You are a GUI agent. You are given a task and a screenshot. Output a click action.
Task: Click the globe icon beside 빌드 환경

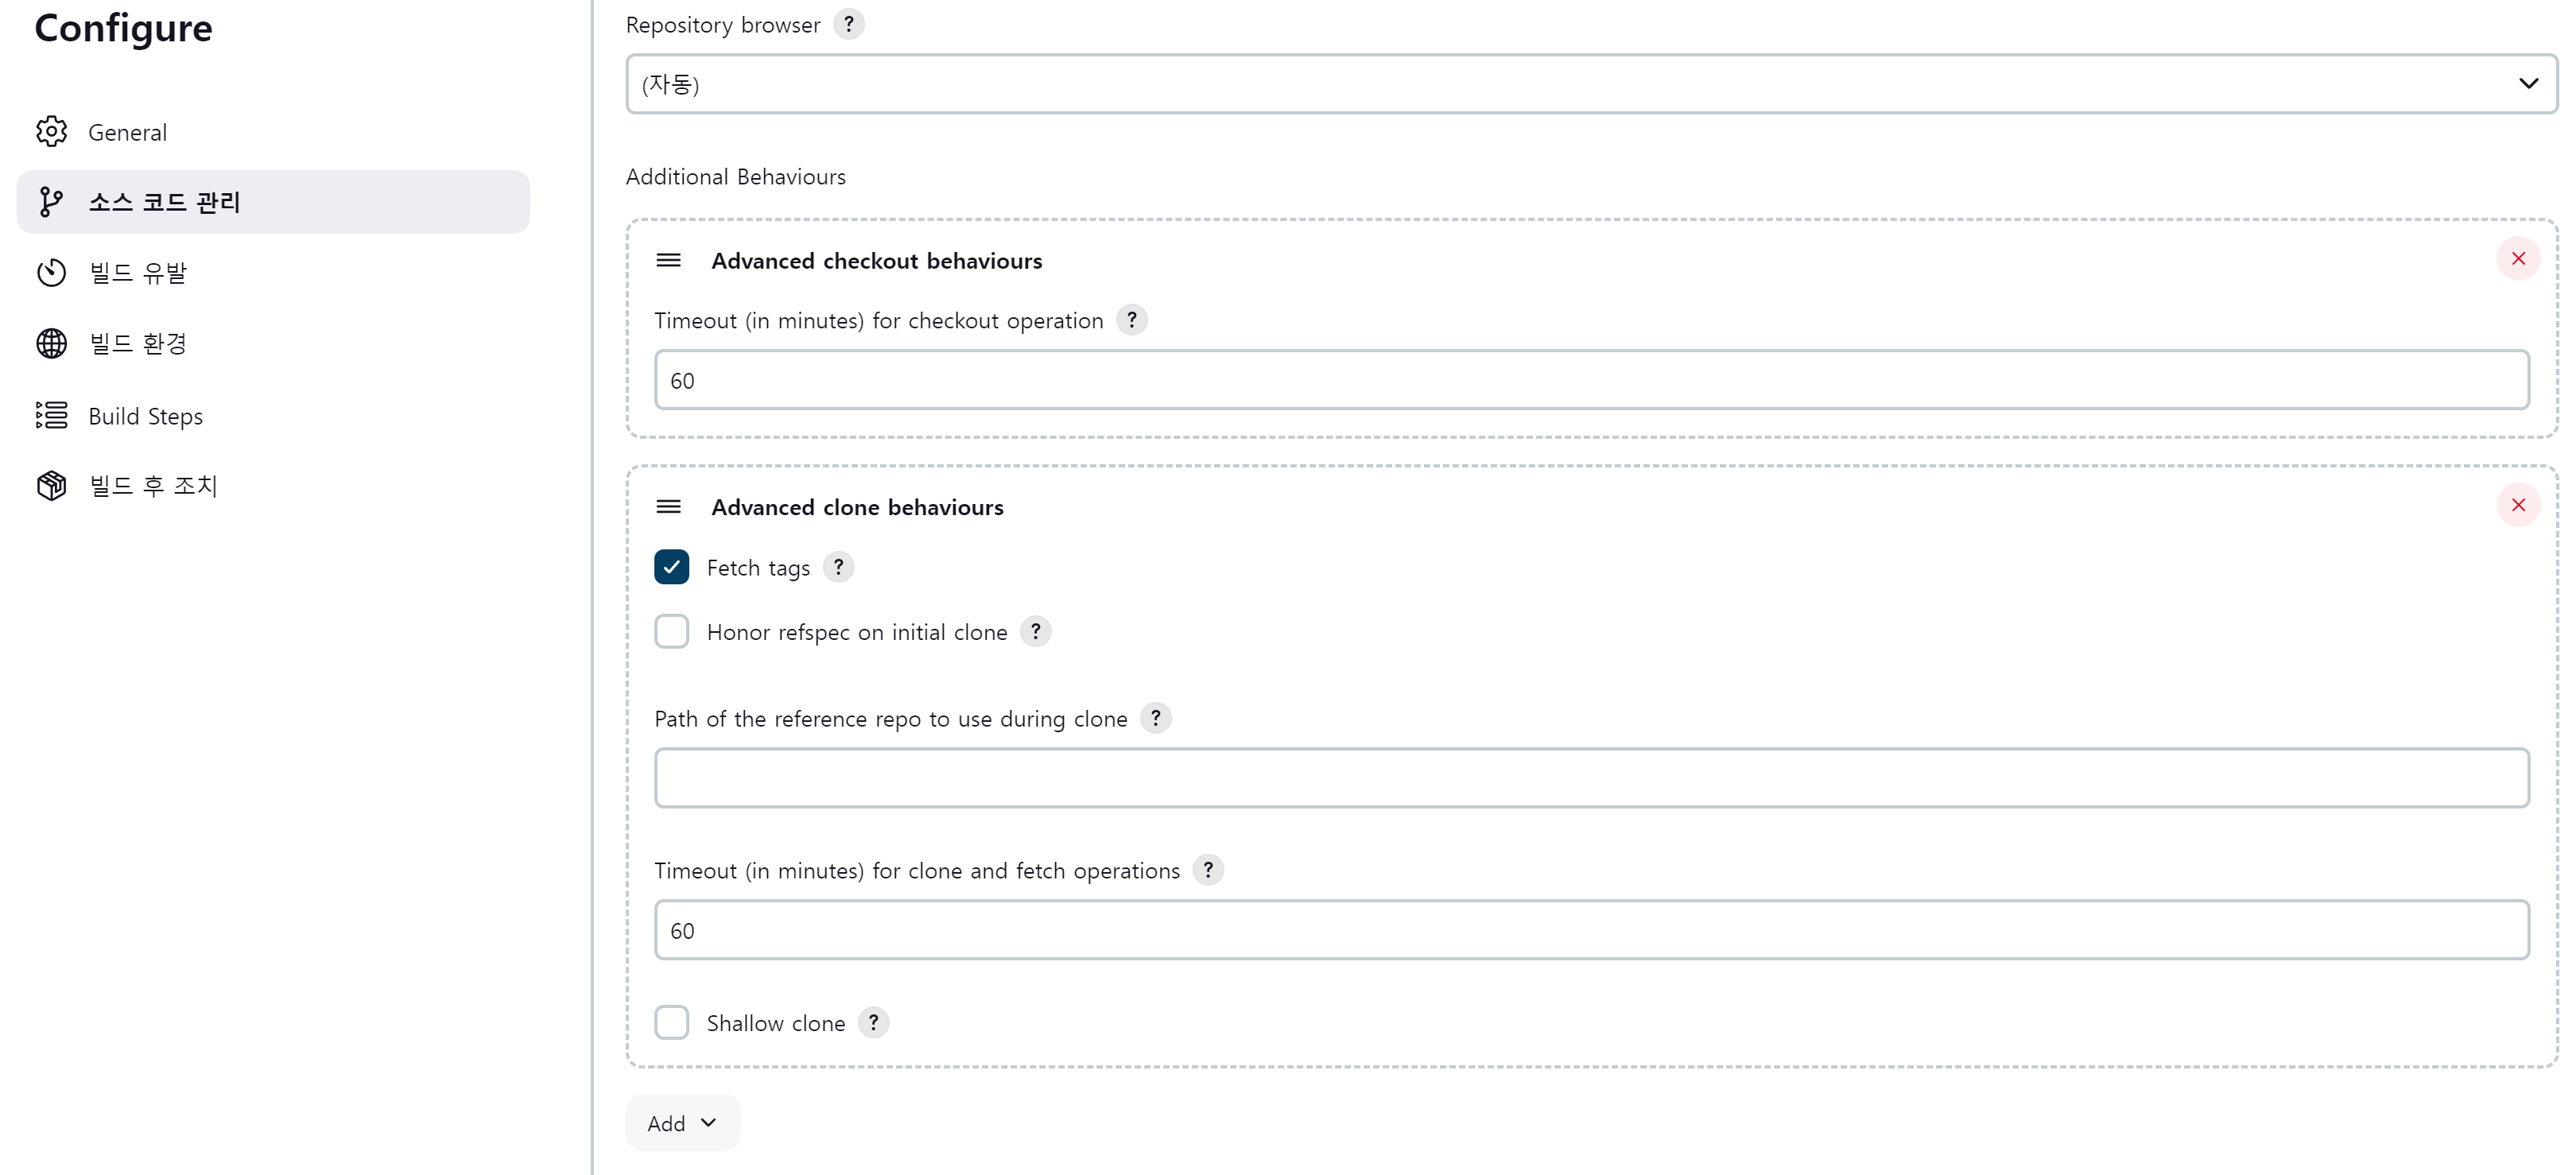[51, 343]
